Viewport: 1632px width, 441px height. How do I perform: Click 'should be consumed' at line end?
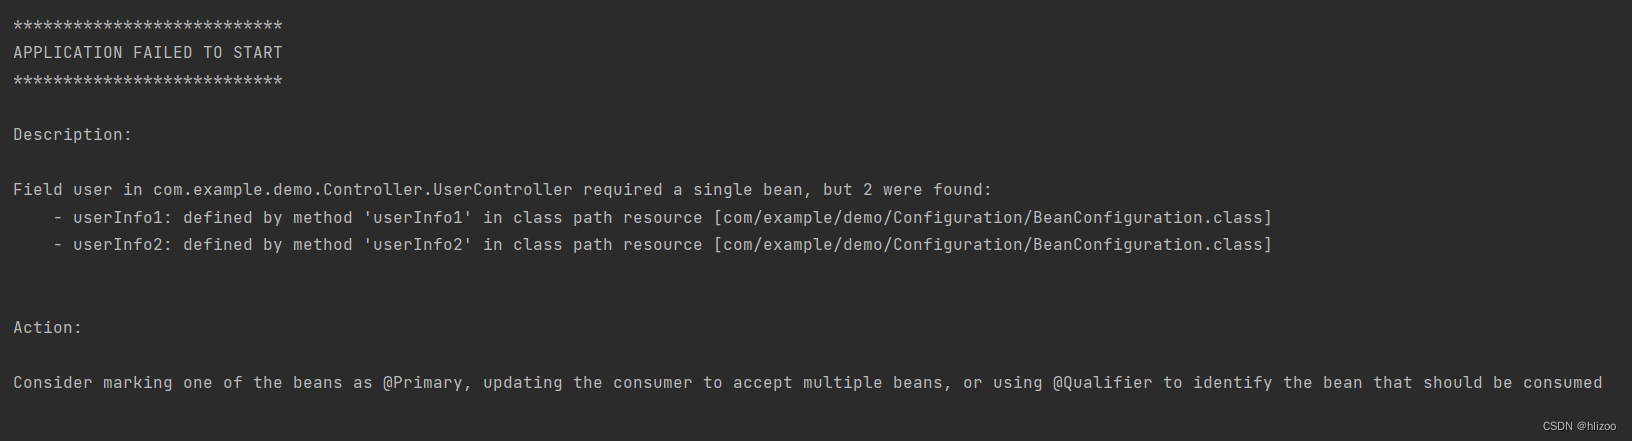click(1513, 383)
